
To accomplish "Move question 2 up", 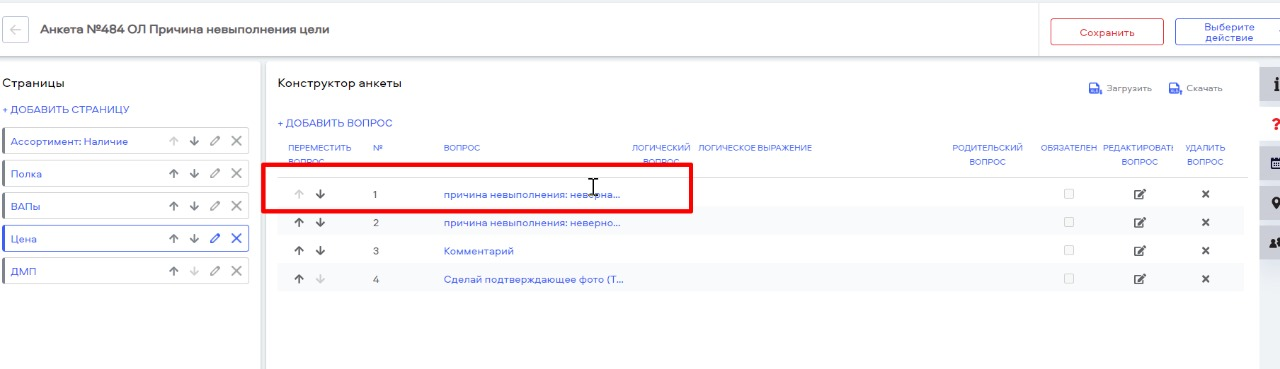I will [299, 222].
